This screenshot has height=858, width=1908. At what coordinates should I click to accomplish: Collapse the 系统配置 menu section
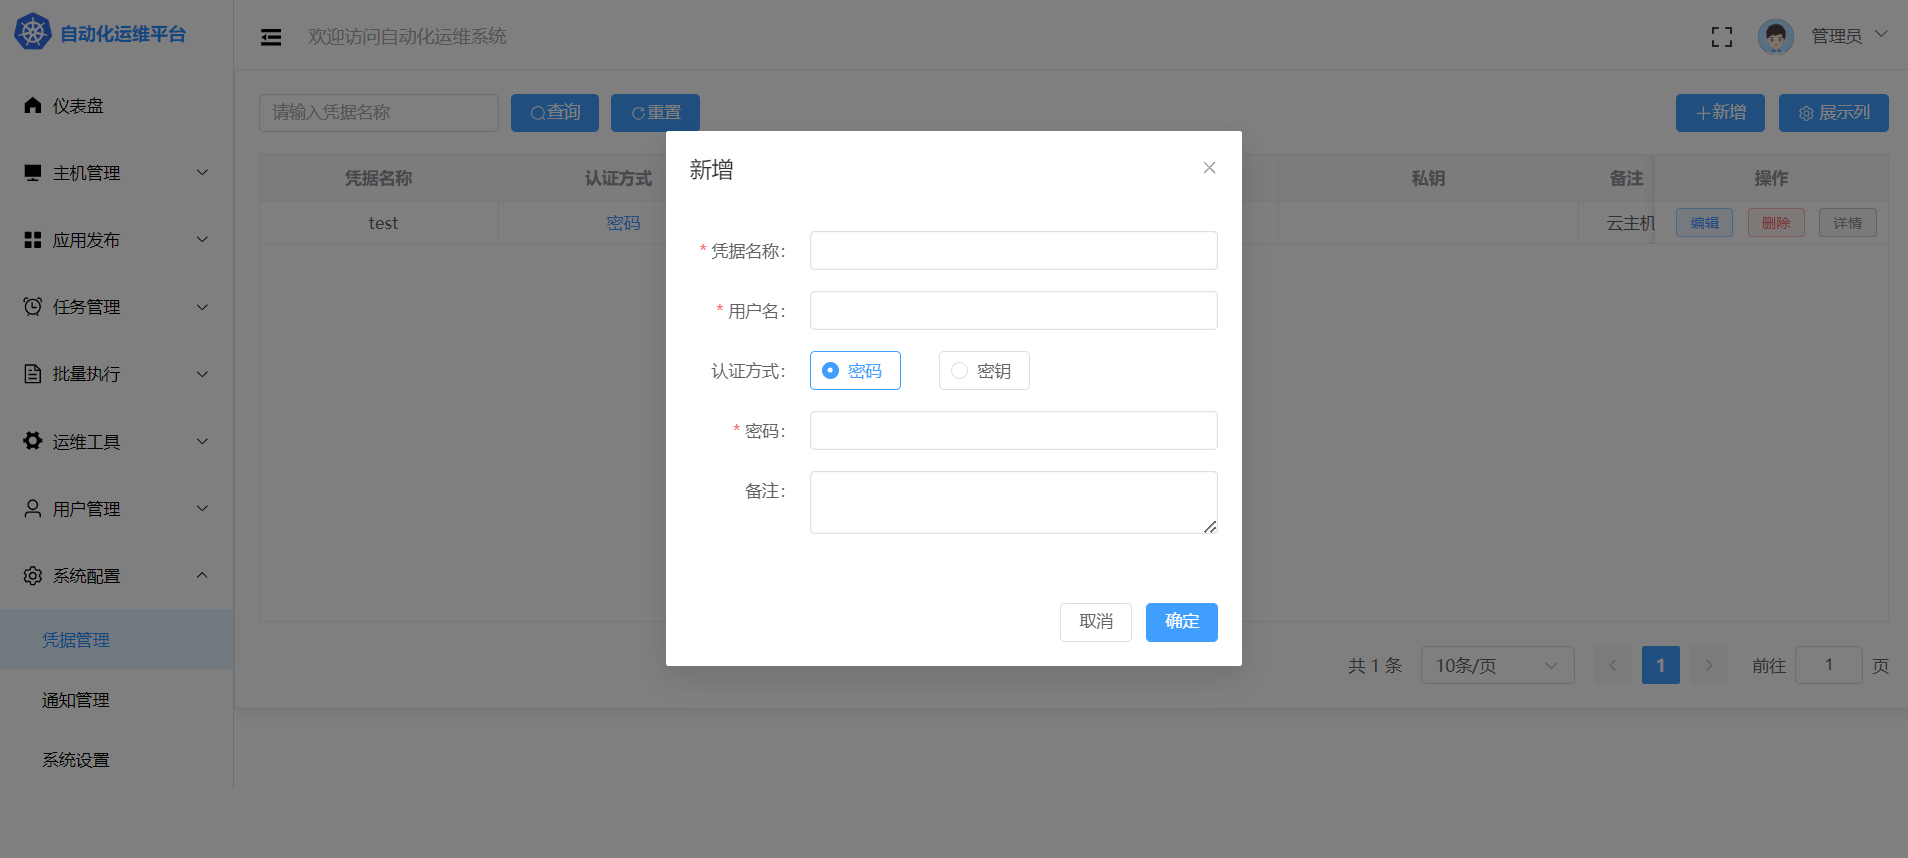[x=202, y=576]
